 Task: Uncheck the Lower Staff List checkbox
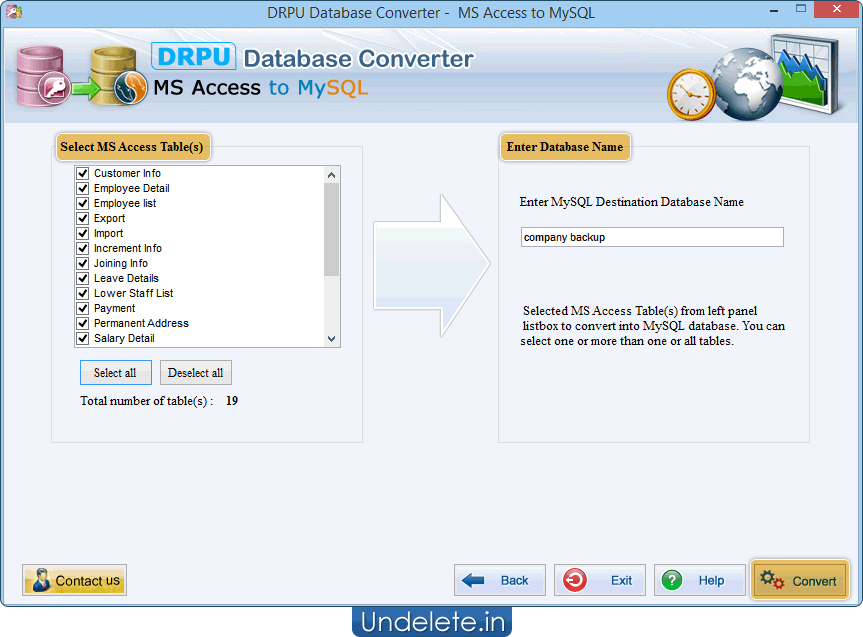click(83, 293)
